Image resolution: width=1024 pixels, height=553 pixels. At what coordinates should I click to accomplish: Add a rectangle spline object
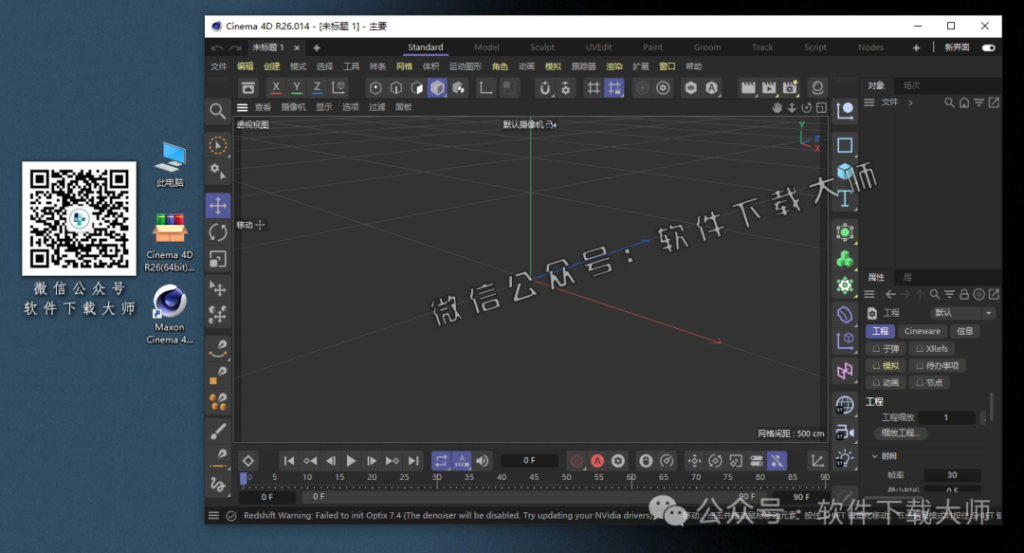tap(845, 145)
